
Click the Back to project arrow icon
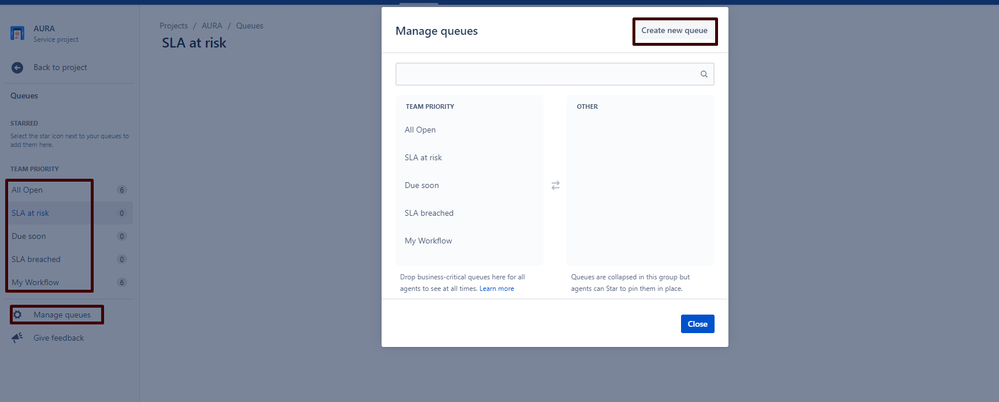(x=17, y=68)
